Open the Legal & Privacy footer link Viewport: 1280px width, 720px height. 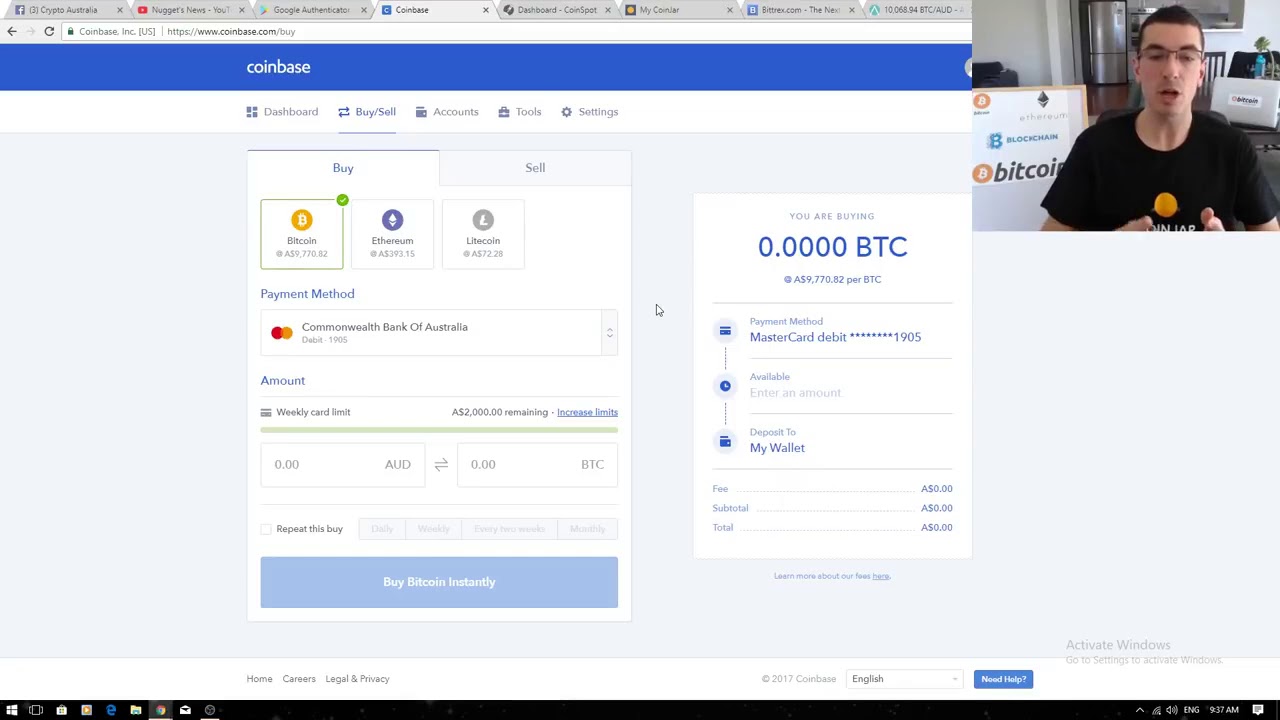357,679
